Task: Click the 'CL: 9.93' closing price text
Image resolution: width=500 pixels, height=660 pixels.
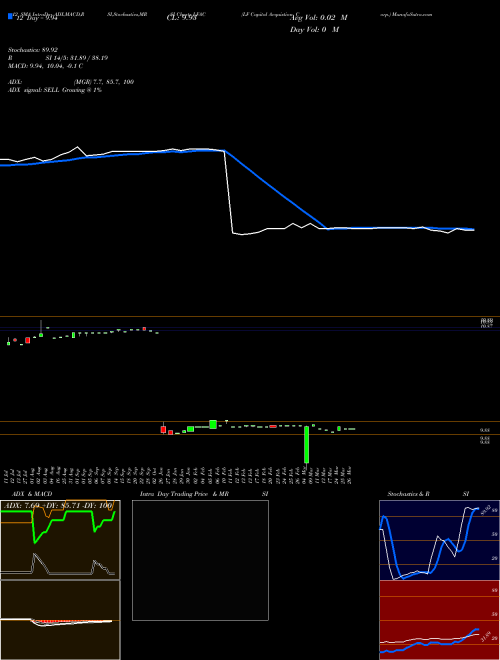Action: 181,18
